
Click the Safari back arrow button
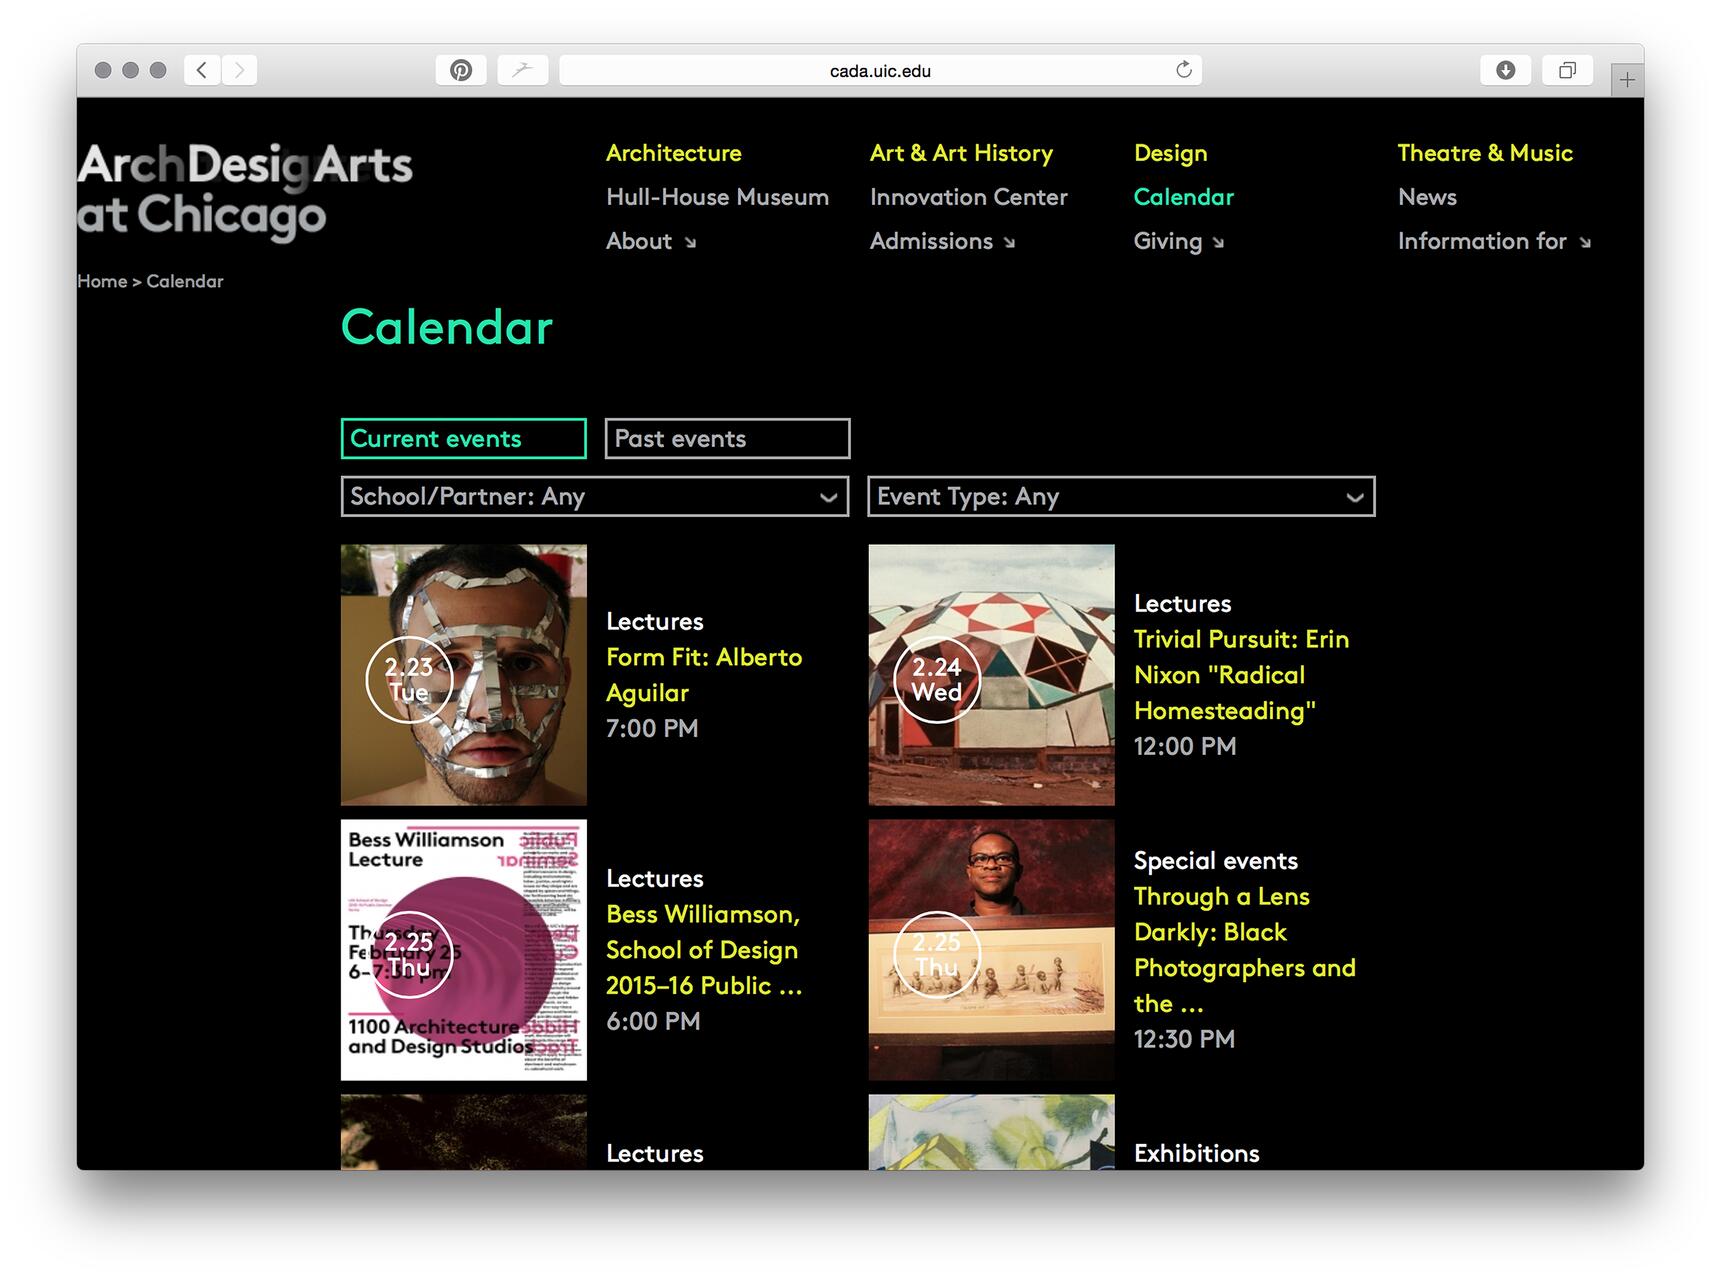coord(202,70)
